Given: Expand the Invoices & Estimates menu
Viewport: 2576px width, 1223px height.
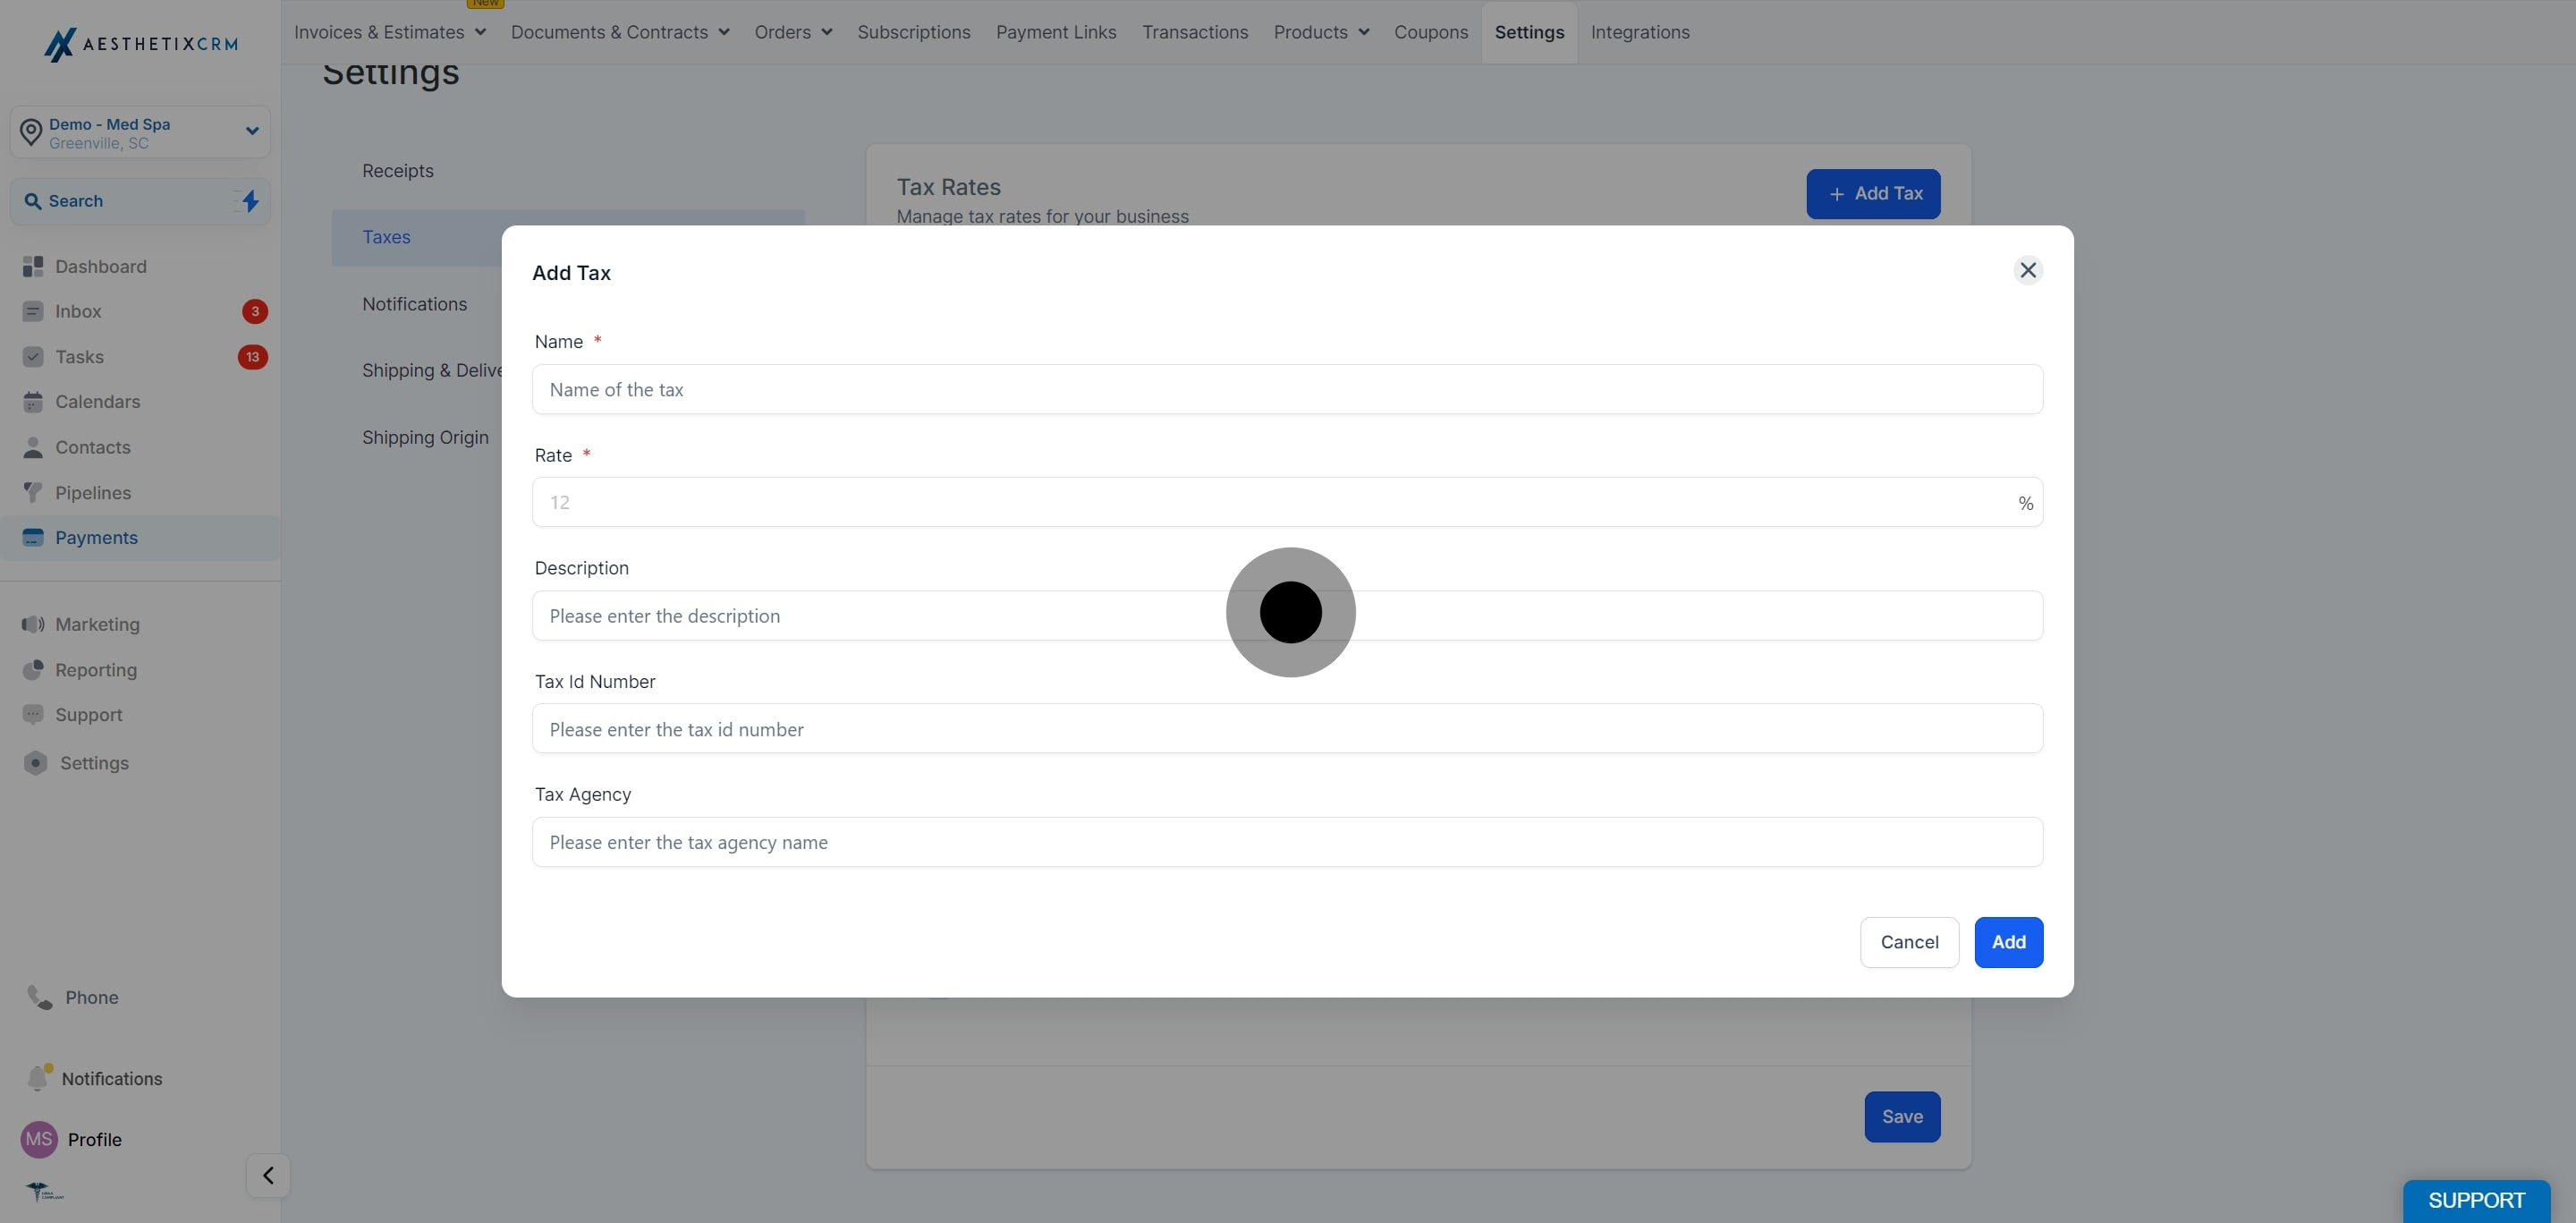Looking at the screenshot, I should pos(390,32).
